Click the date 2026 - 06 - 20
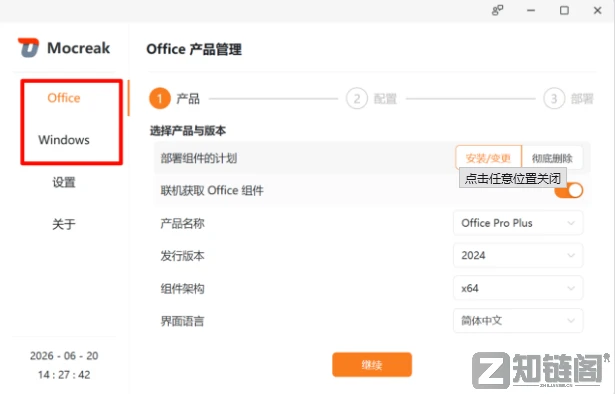The width and height of the screenshot is (615, 394). [64, 356]
